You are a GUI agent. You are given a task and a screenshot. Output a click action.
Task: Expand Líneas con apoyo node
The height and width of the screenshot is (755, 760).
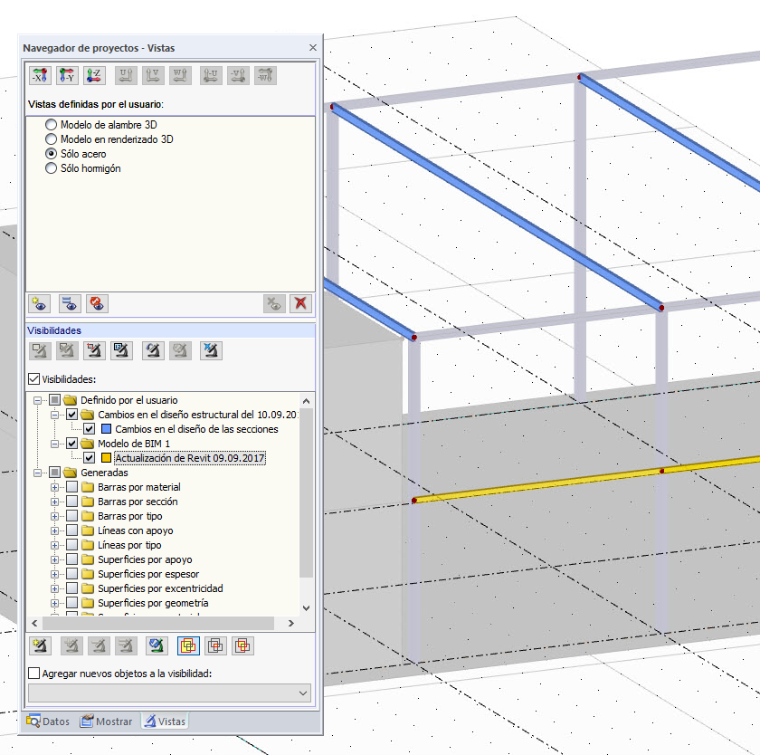55,531
